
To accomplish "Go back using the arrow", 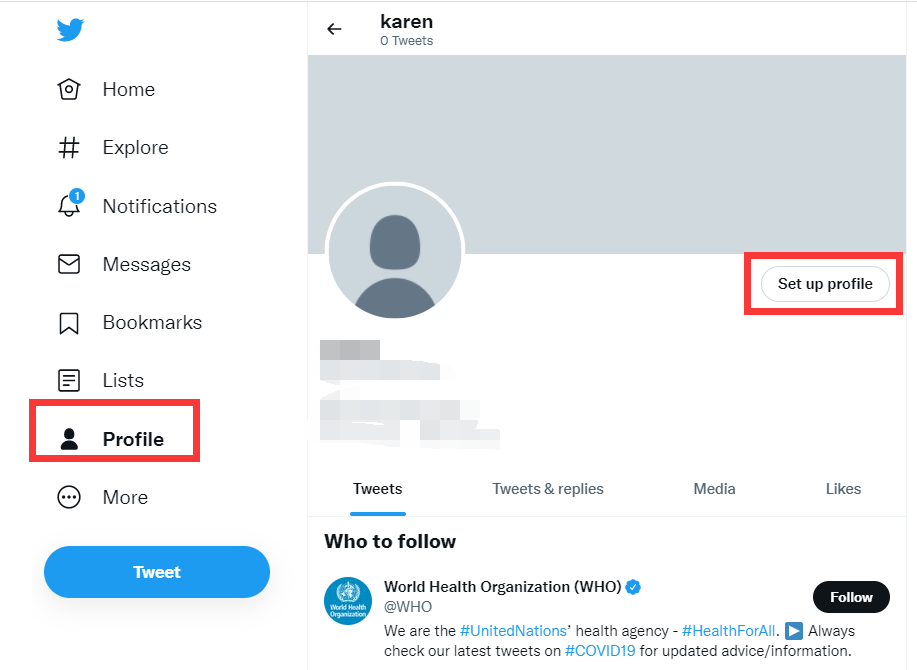I will pos(335,29).
